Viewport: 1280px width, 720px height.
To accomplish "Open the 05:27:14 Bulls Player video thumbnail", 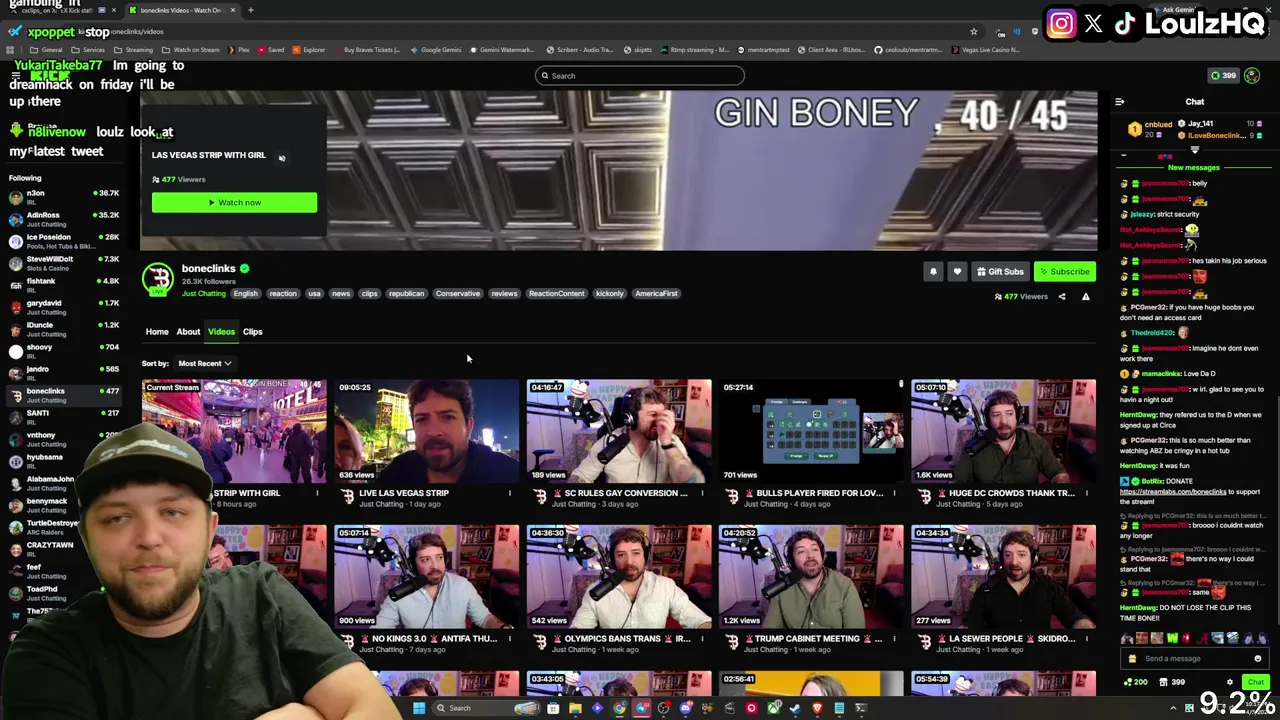I will coord(811,431).
